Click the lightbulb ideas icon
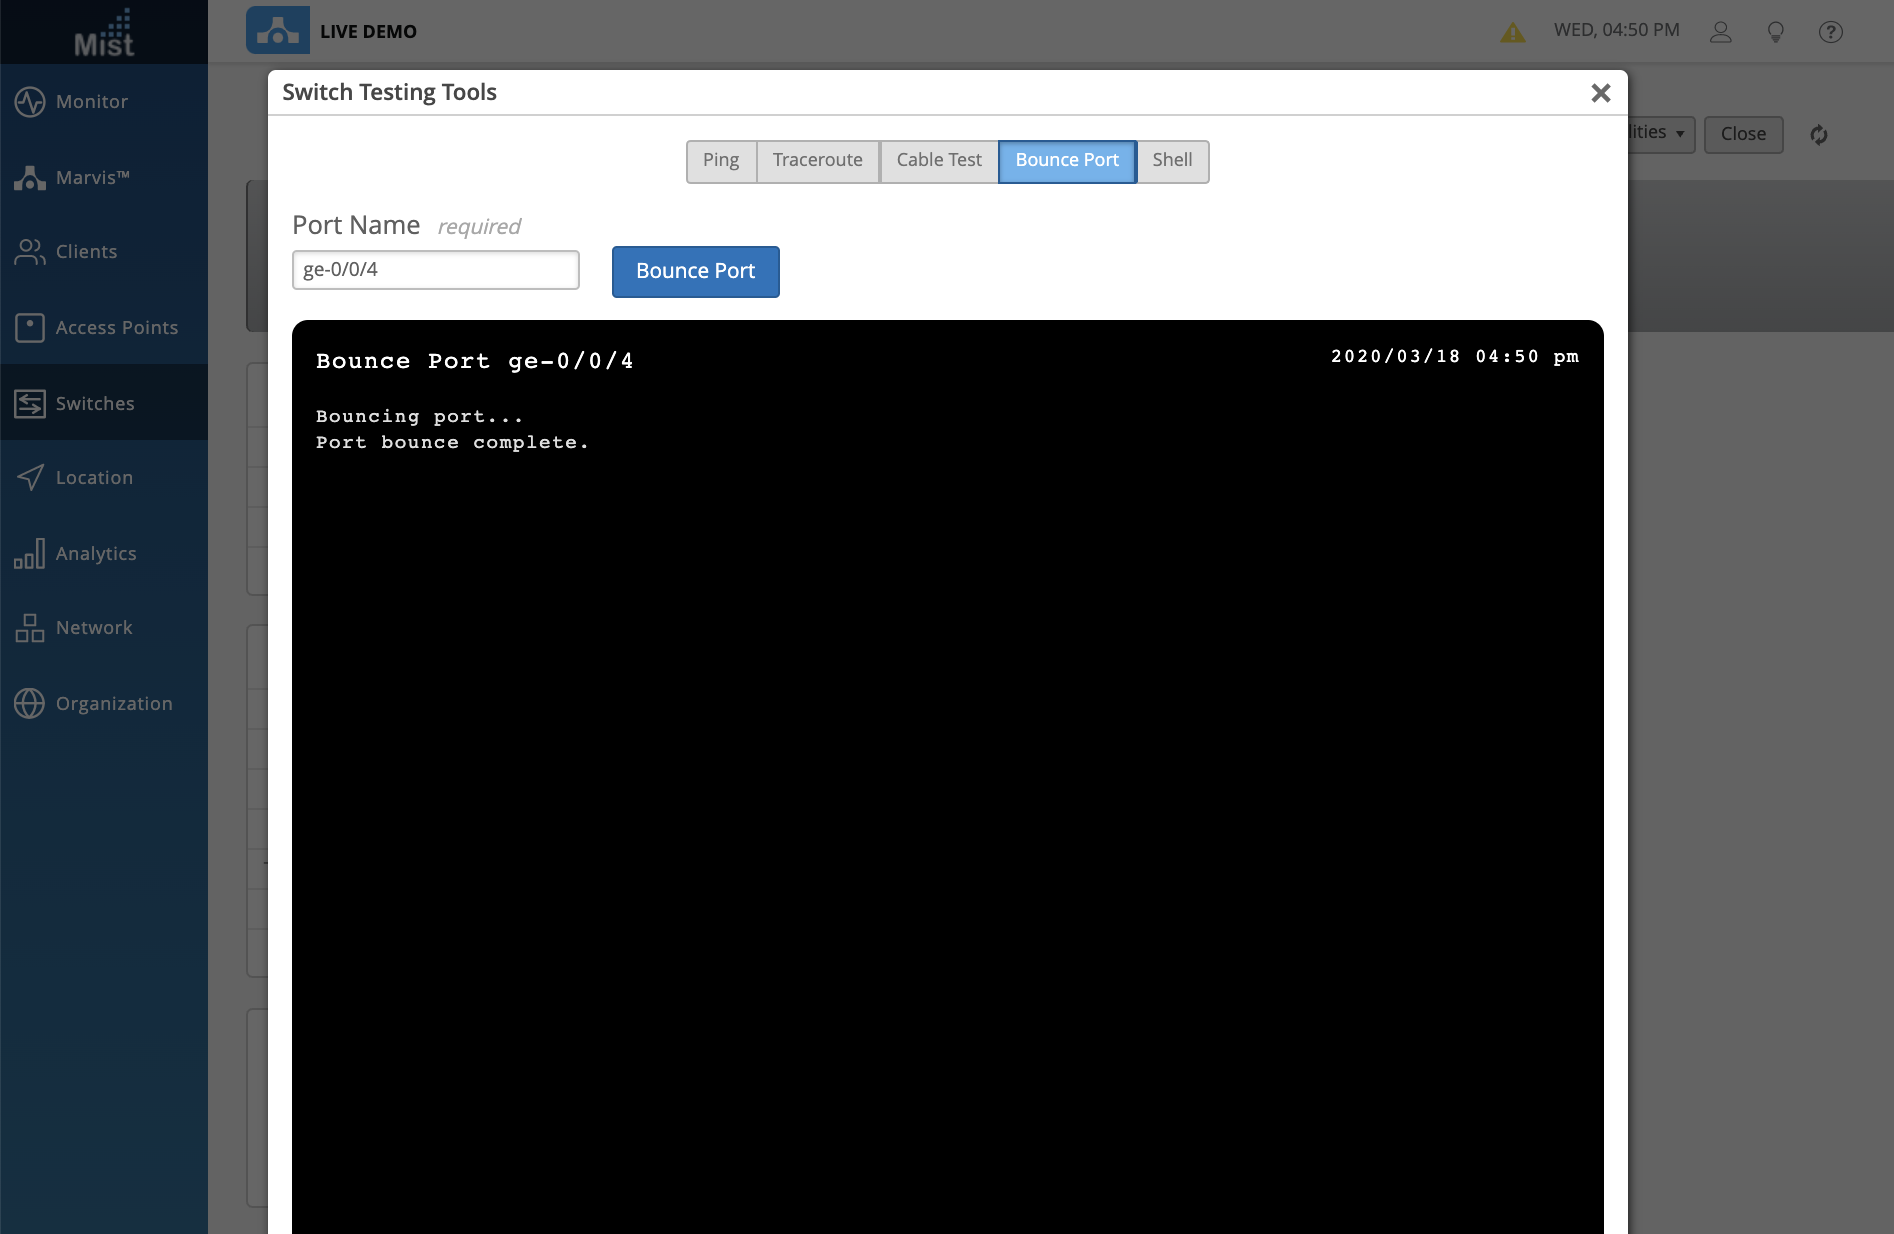The height and width of the screenshot is (1234, 1894). 1776,32
